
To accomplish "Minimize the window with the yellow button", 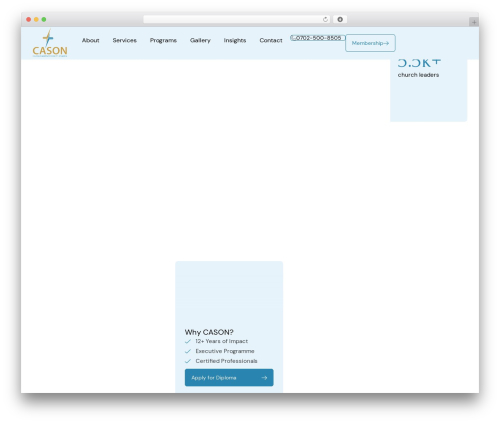I will coord(36,19).
